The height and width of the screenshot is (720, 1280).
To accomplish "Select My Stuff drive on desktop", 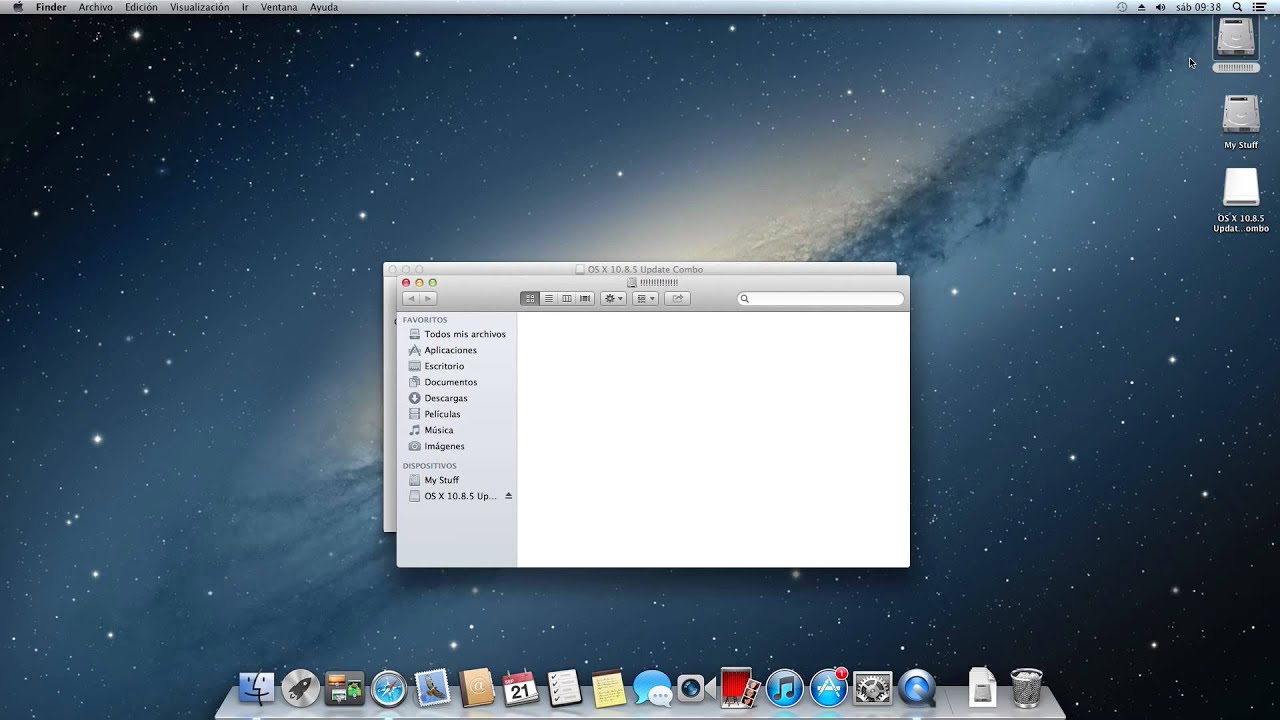I will 1241,114.
